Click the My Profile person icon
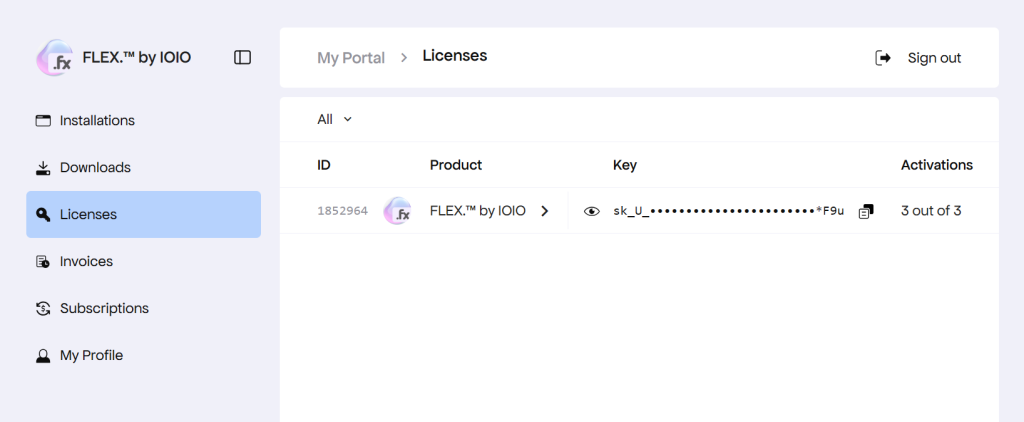The width and height of the screenshot is (1024, 422). pyautogui.click(x=43, y=356)
